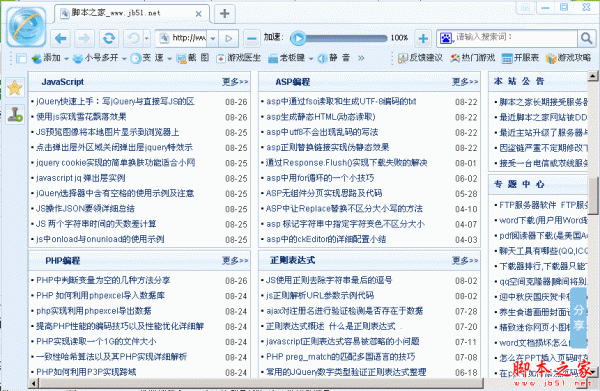Click 更多>> in the 正则表达式 section
Screen dimensions: 600x391
[x=465, y=261]
